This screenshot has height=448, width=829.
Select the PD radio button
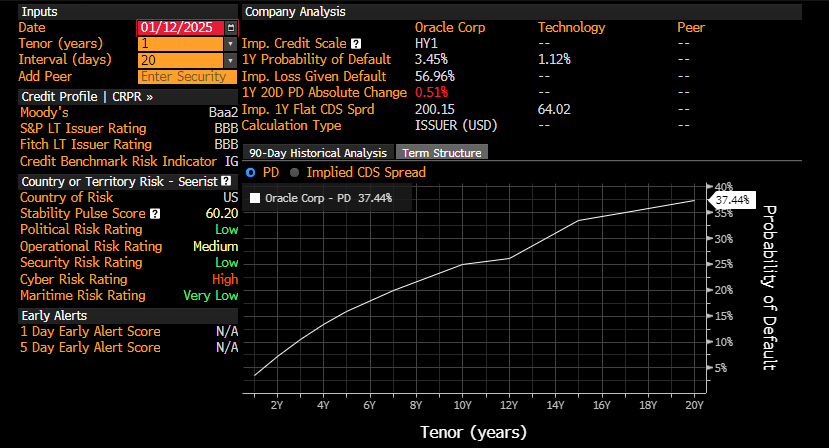251,172
